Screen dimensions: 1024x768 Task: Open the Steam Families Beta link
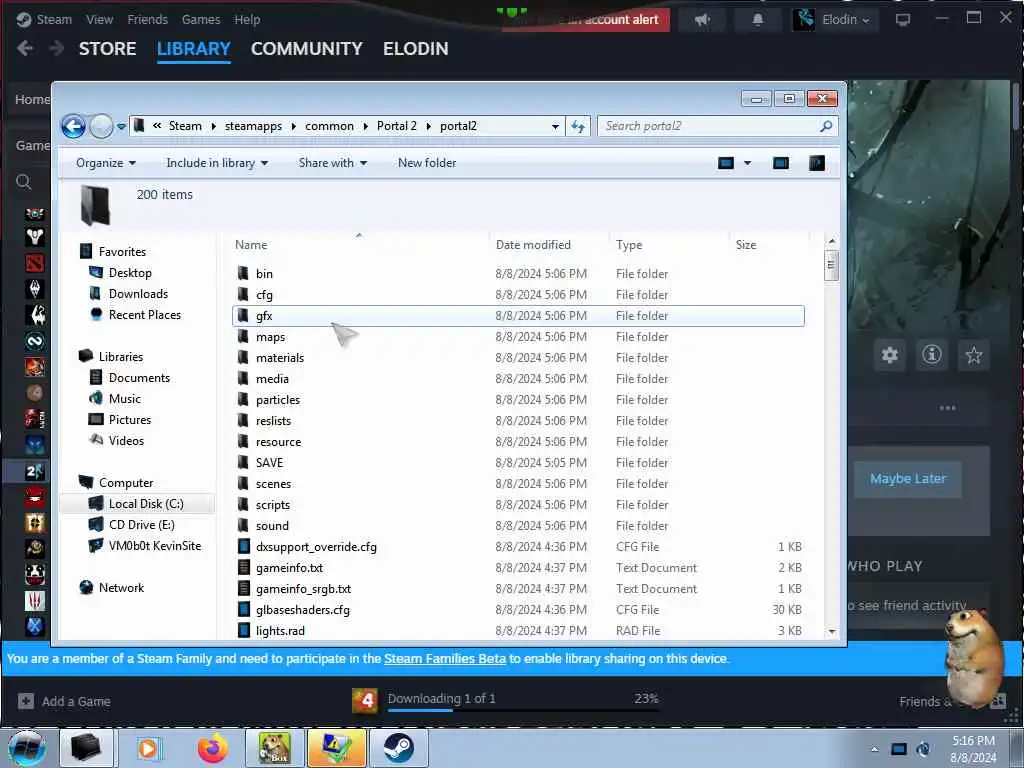point(445,658)
